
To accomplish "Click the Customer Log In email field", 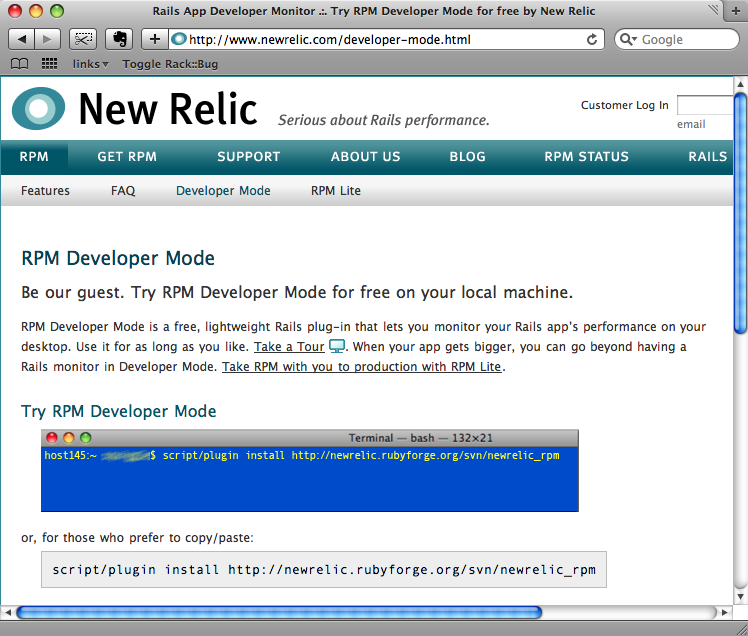I will [x=705, y=105].
